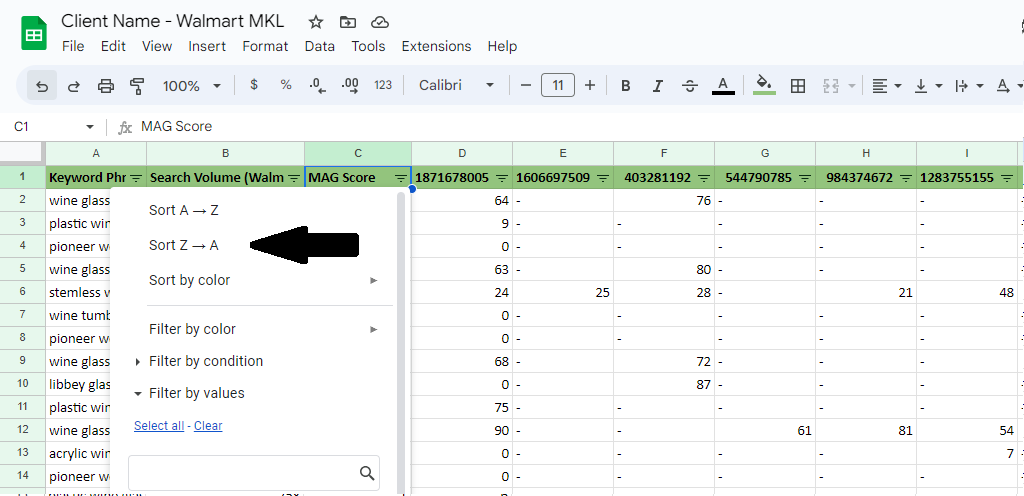Open the Help menu
This screenshot has width=1024, height=496.
(x=502, y=46)
